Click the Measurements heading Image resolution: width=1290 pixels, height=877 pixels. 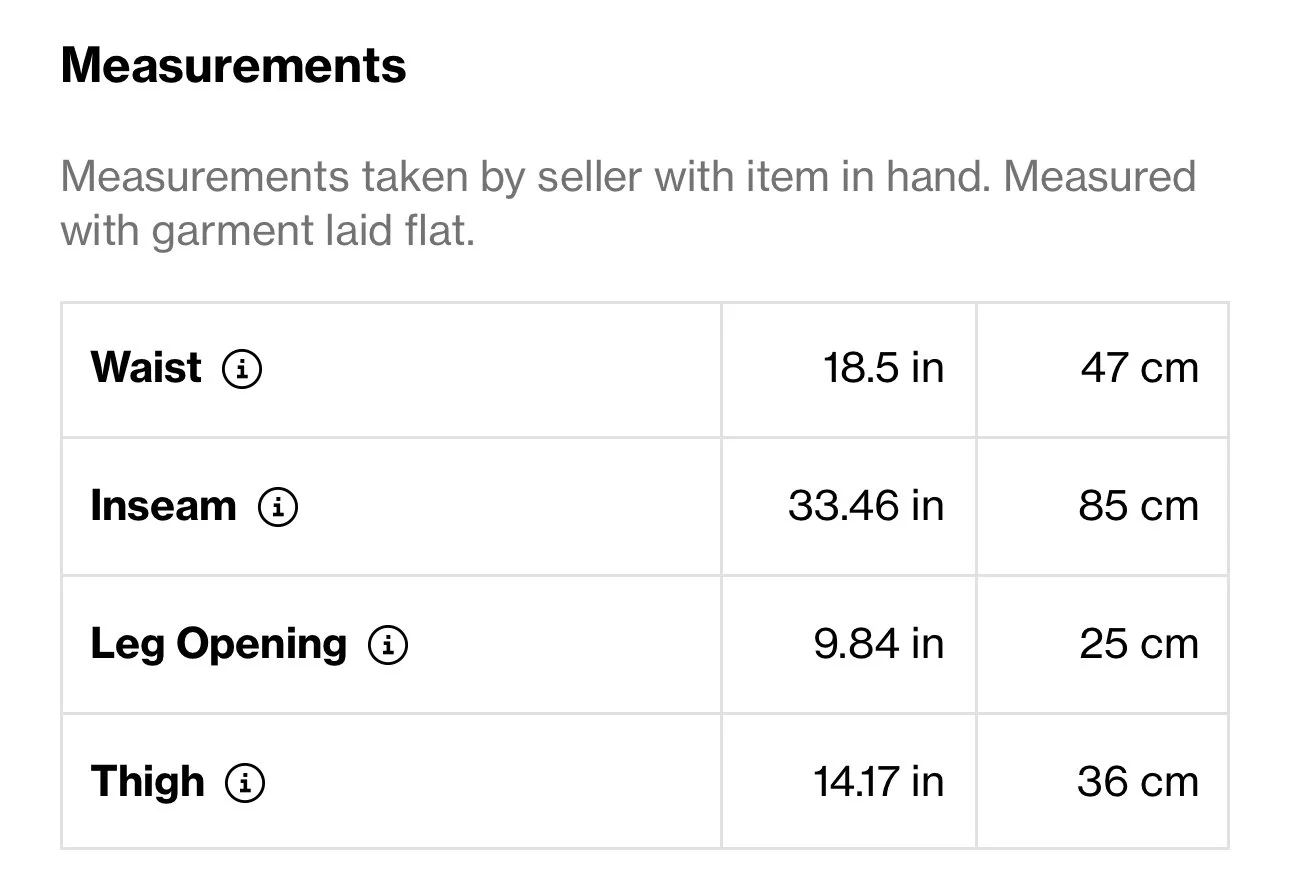click(x=234, y=67)
